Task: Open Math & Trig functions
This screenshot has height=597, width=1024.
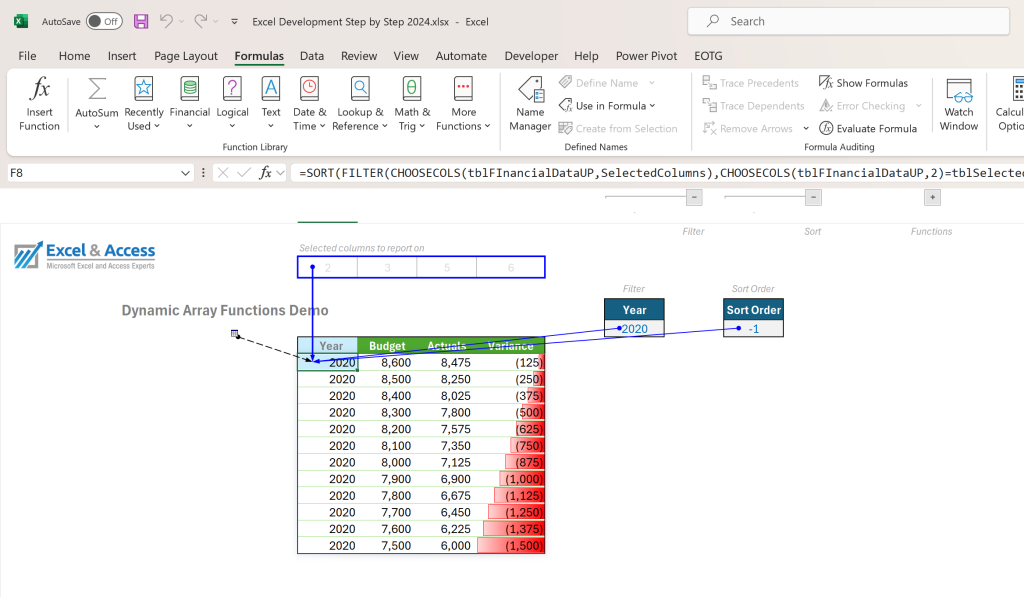Action: tap(412, 105)
